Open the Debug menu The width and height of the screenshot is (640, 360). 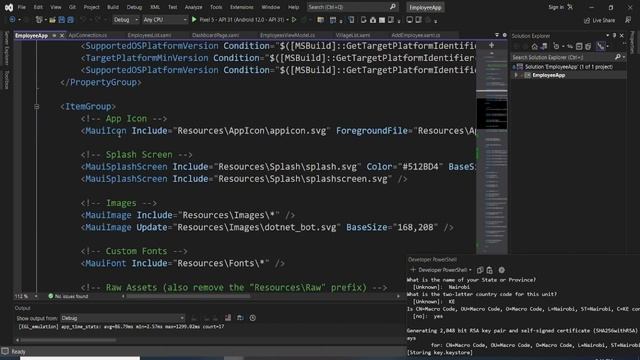coord(134,7)
